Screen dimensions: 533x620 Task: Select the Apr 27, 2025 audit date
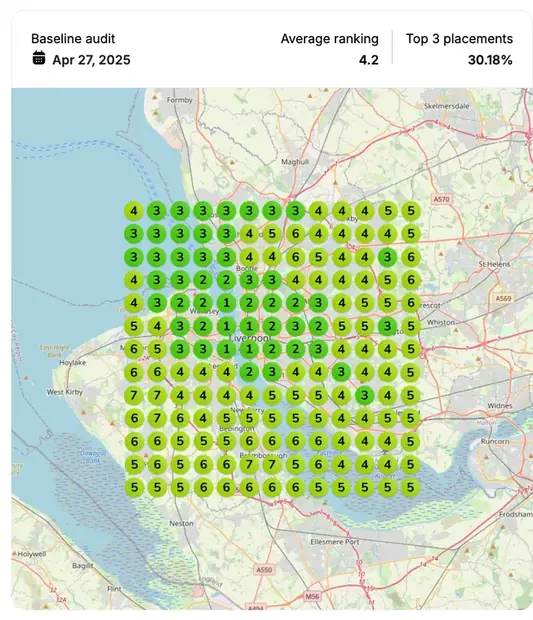pos(91,60)
